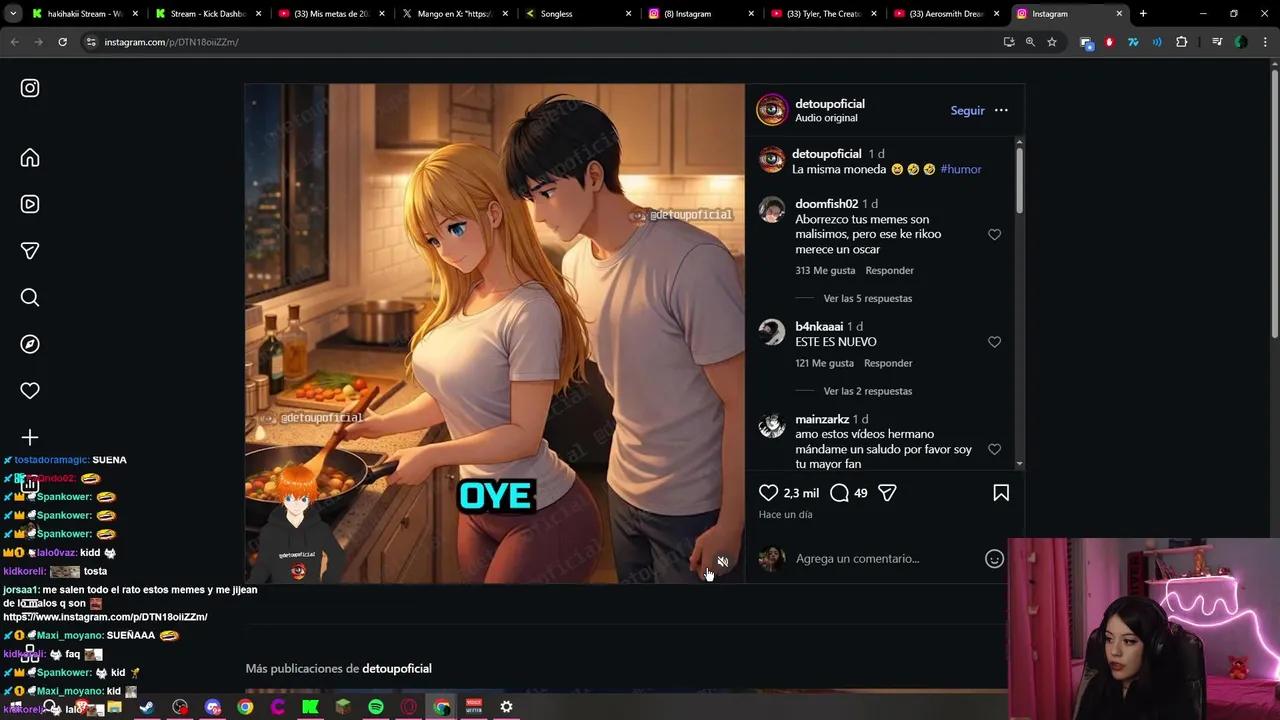The width and height of the screenshot is (1280, 720).
Task: Open a new browser tab
Action: pyautogui.click(x=1143, y=14)
